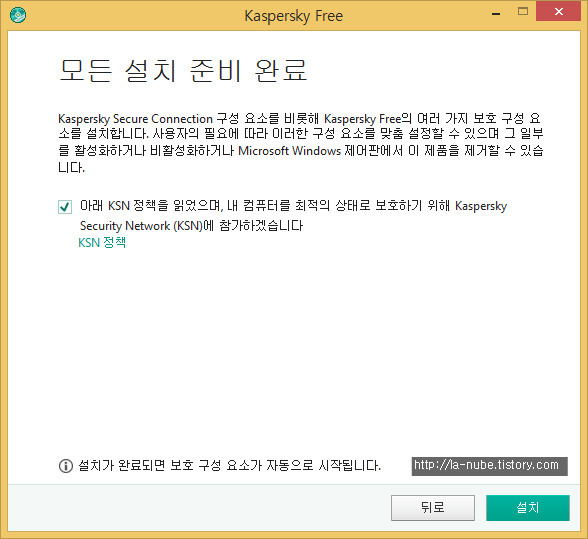Click the heading 모든 설치 준비 완료
Viewport: 588px width, 539px height.
pos(183,71)
